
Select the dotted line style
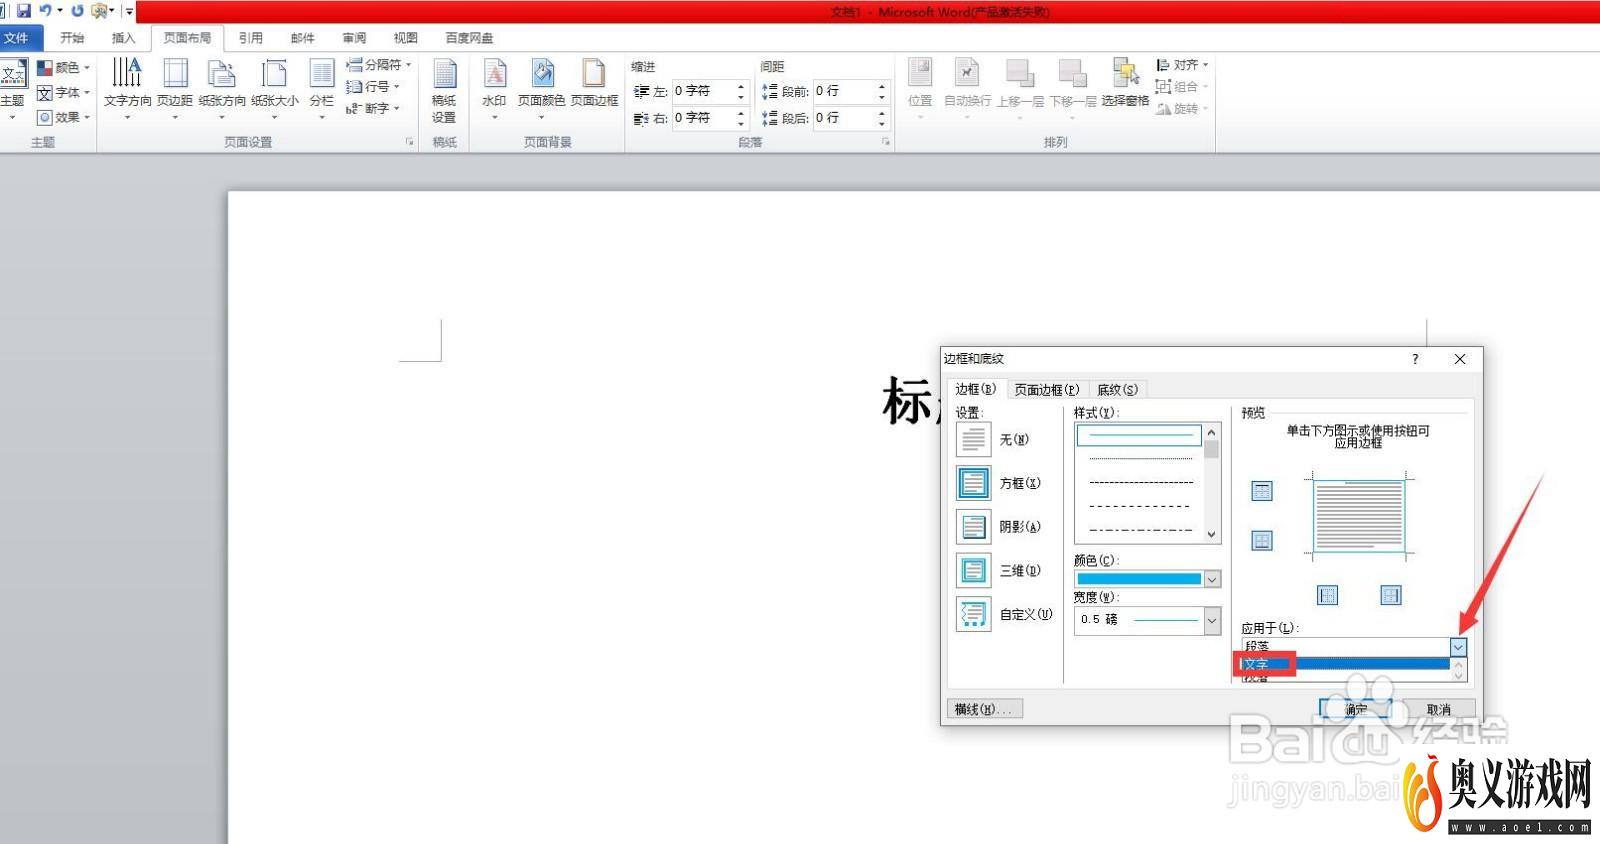1139,459
